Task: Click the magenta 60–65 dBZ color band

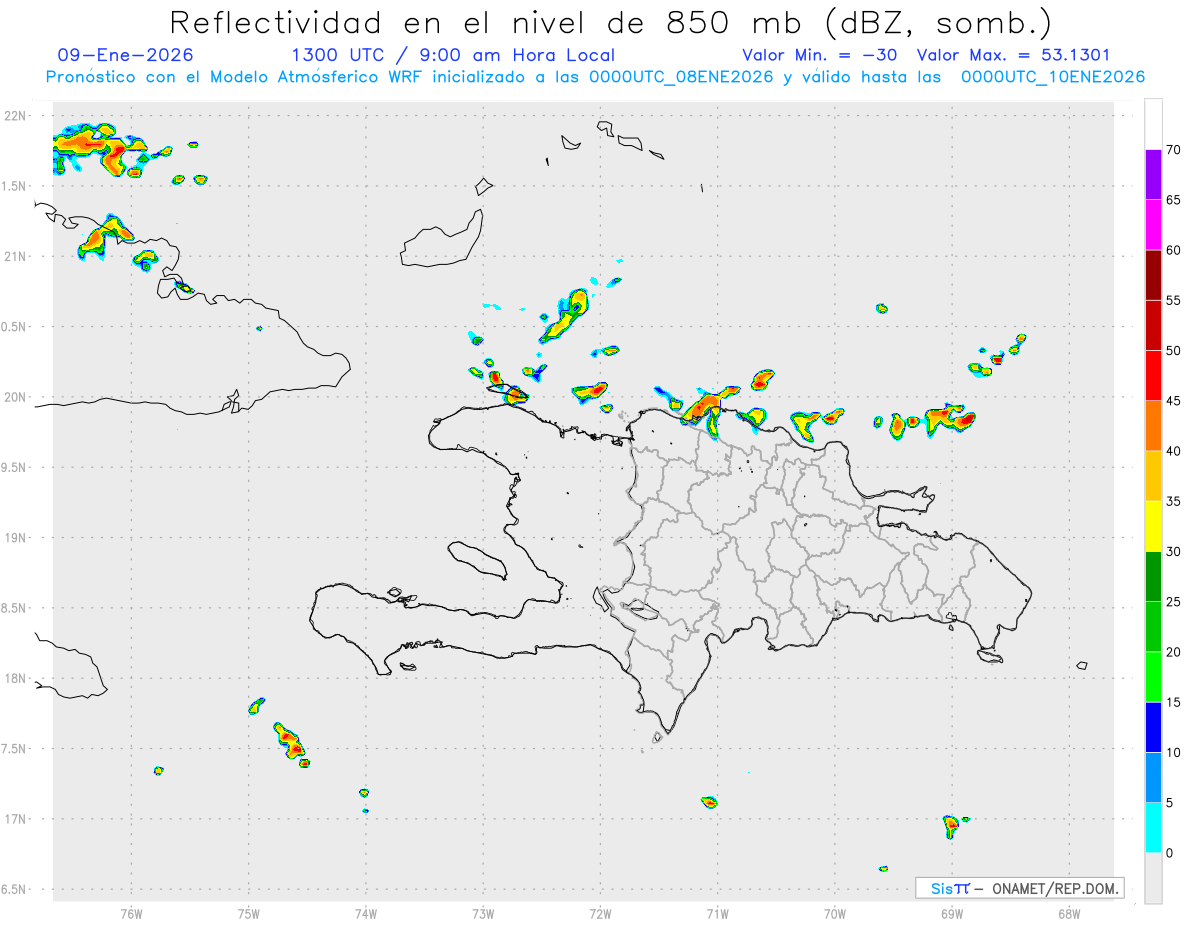Action: coord(1153,225)
